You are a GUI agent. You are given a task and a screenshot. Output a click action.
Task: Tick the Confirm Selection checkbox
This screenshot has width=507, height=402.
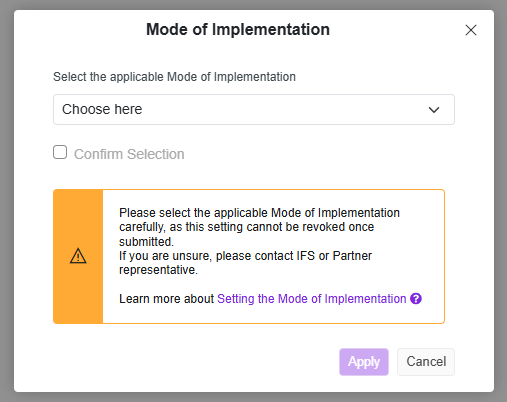coord(60,152)
